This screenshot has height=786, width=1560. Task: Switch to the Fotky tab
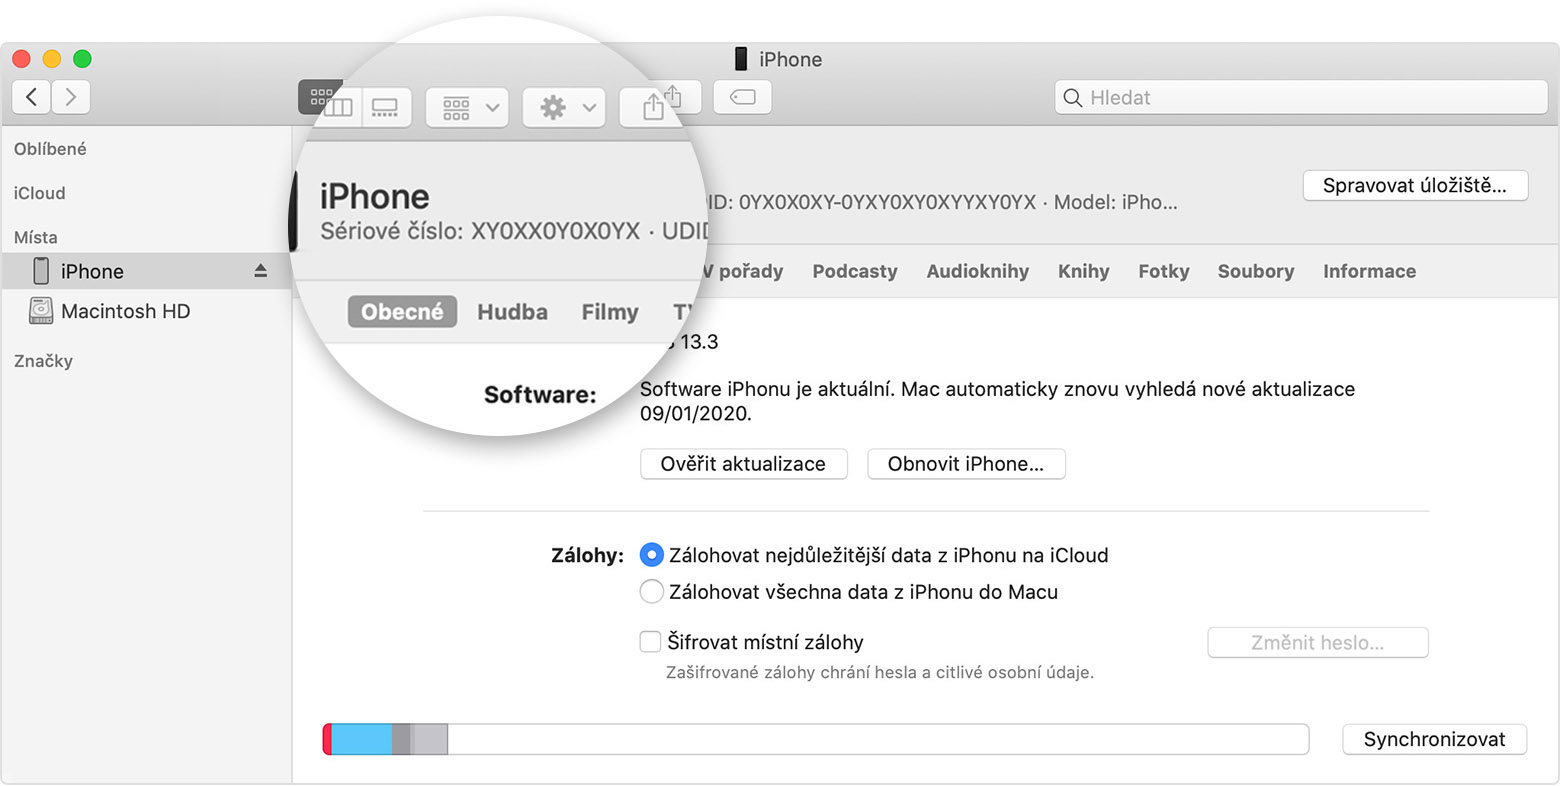1163,271
